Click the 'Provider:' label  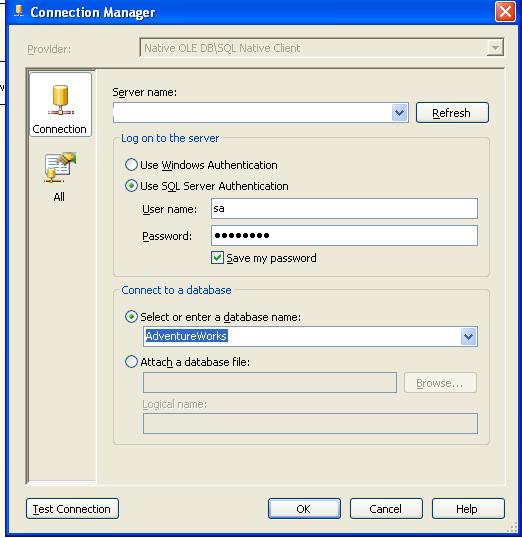(49, 49)
